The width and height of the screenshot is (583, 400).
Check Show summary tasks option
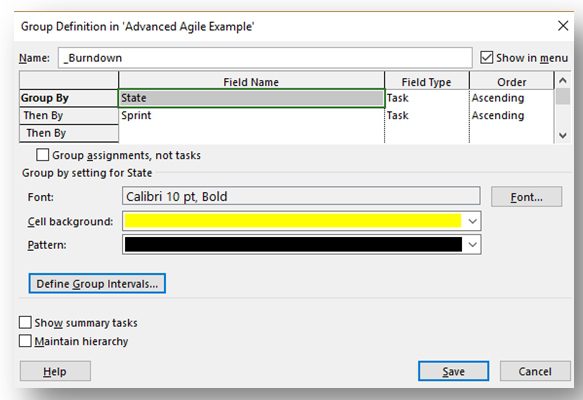tap(25, 322)
